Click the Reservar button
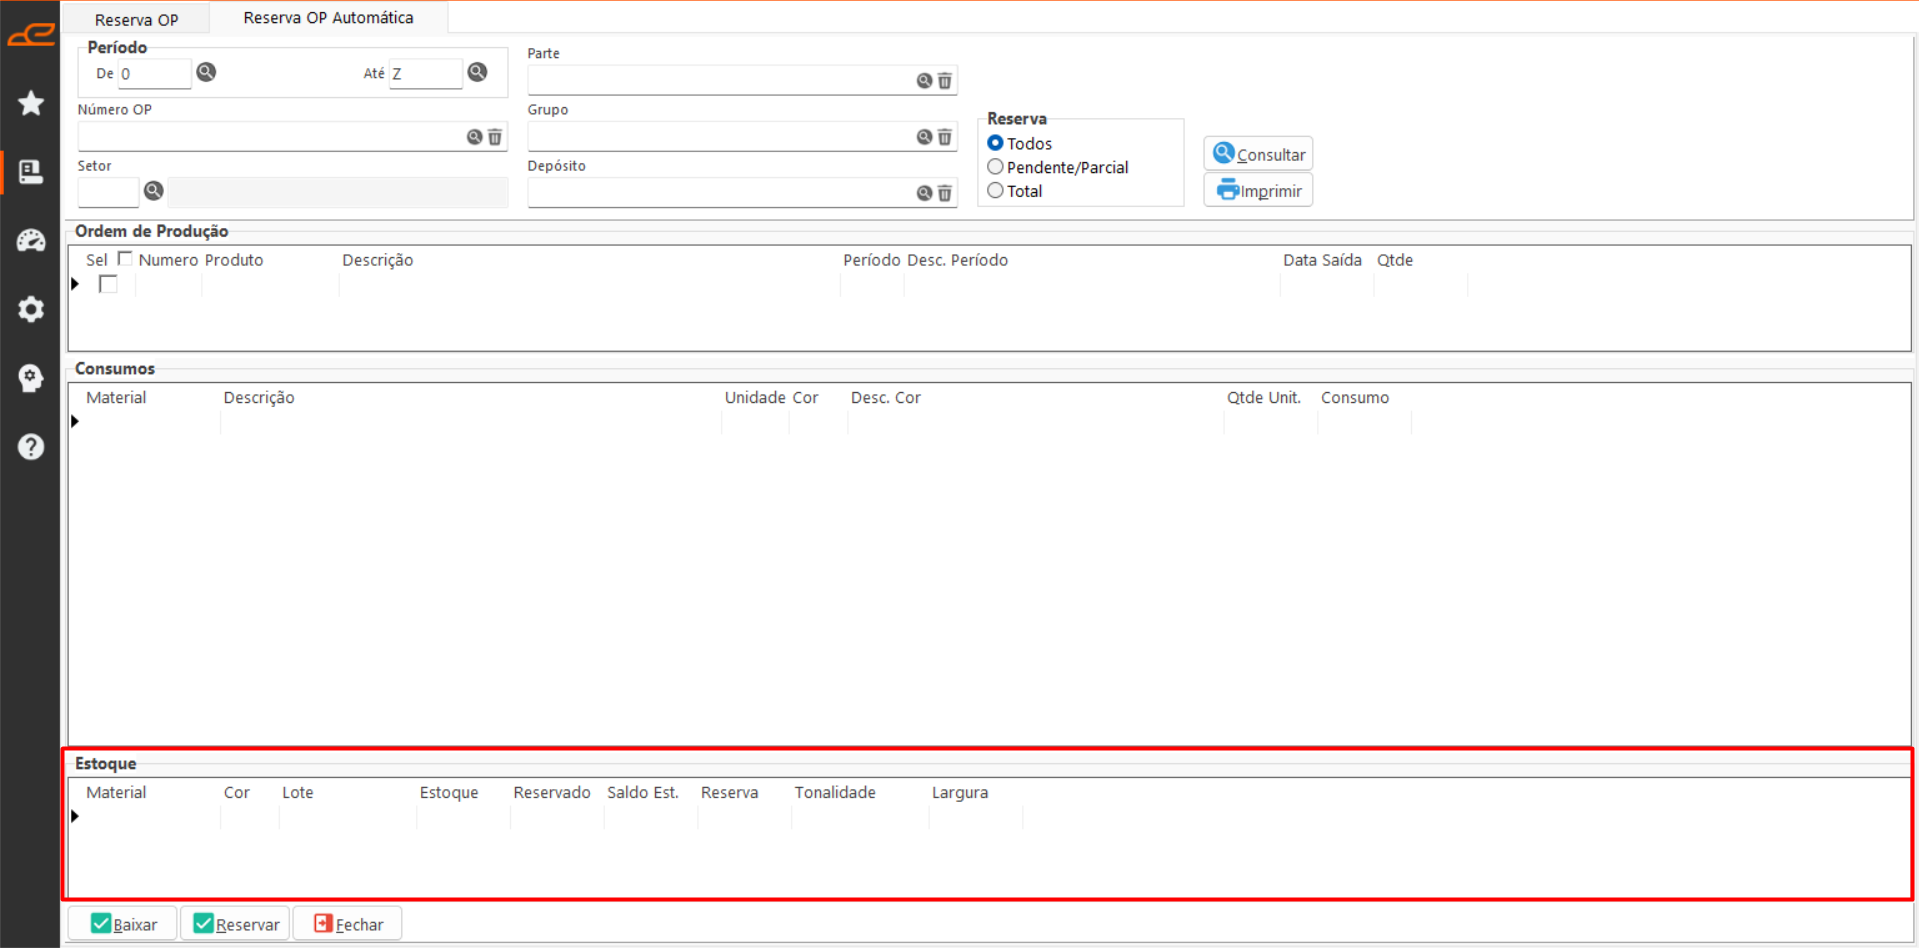This screenshot has width=1919, height=948. (236, 924)
